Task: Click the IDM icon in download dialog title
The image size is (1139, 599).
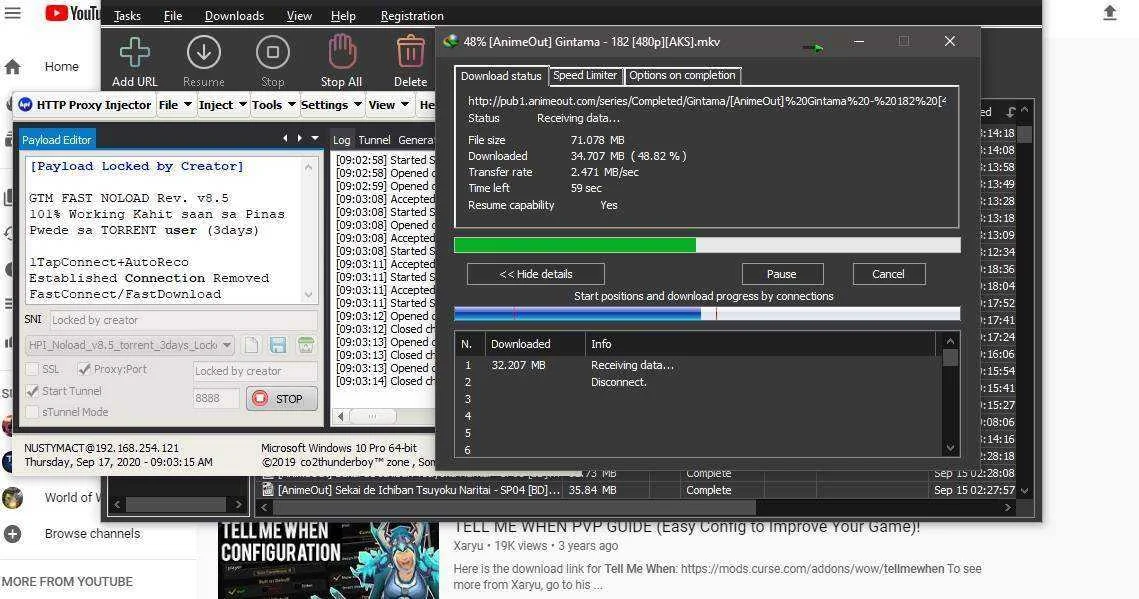Action: pyautogui.click(x=451, y=41)
